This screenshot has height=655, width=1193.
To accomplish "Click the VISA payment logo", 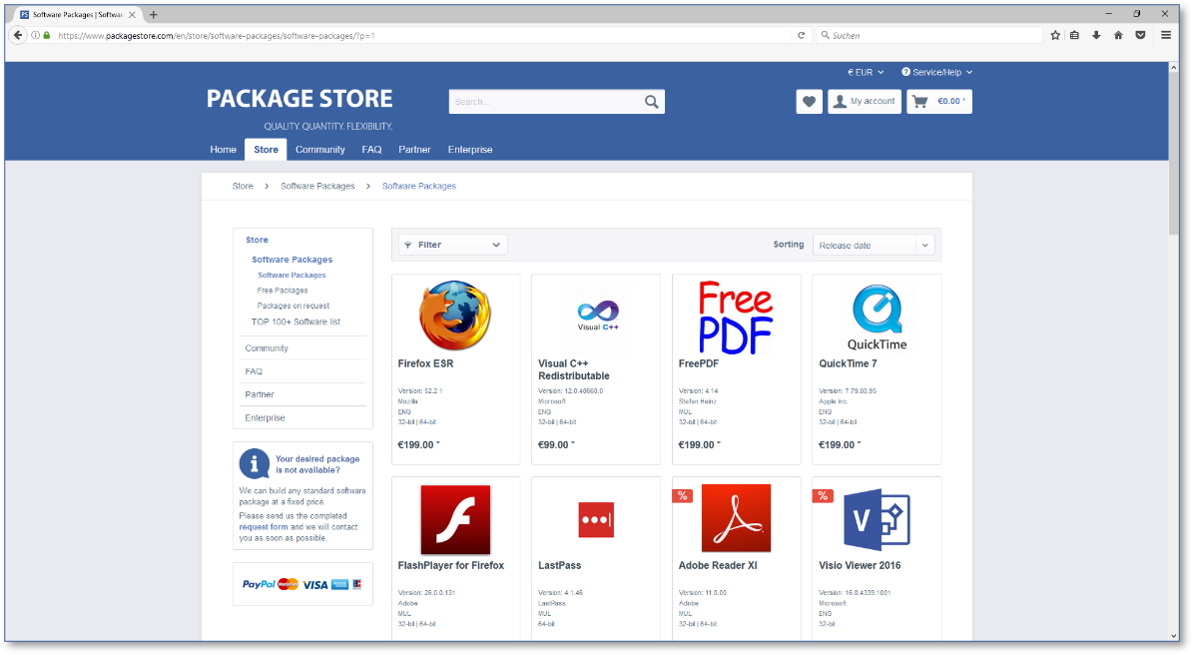I will (x=315, y=585).
